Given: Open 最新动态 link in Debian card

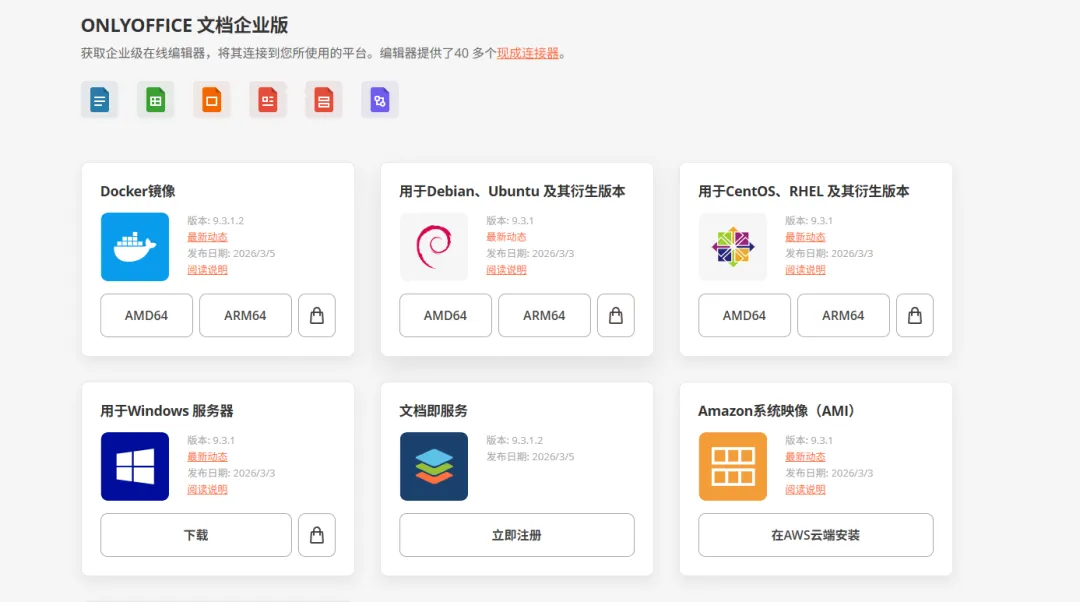Looking at the screenshot, I should coord(506,237).
